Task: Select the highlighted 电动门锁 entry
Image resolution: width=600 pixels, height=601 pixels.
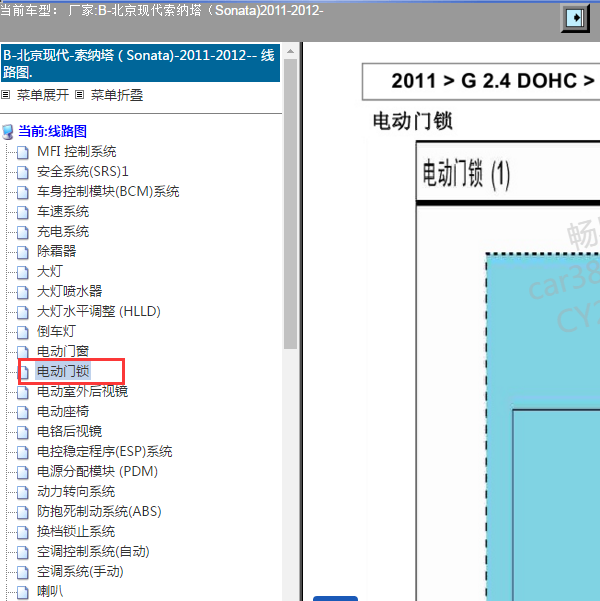Action: 63,371
